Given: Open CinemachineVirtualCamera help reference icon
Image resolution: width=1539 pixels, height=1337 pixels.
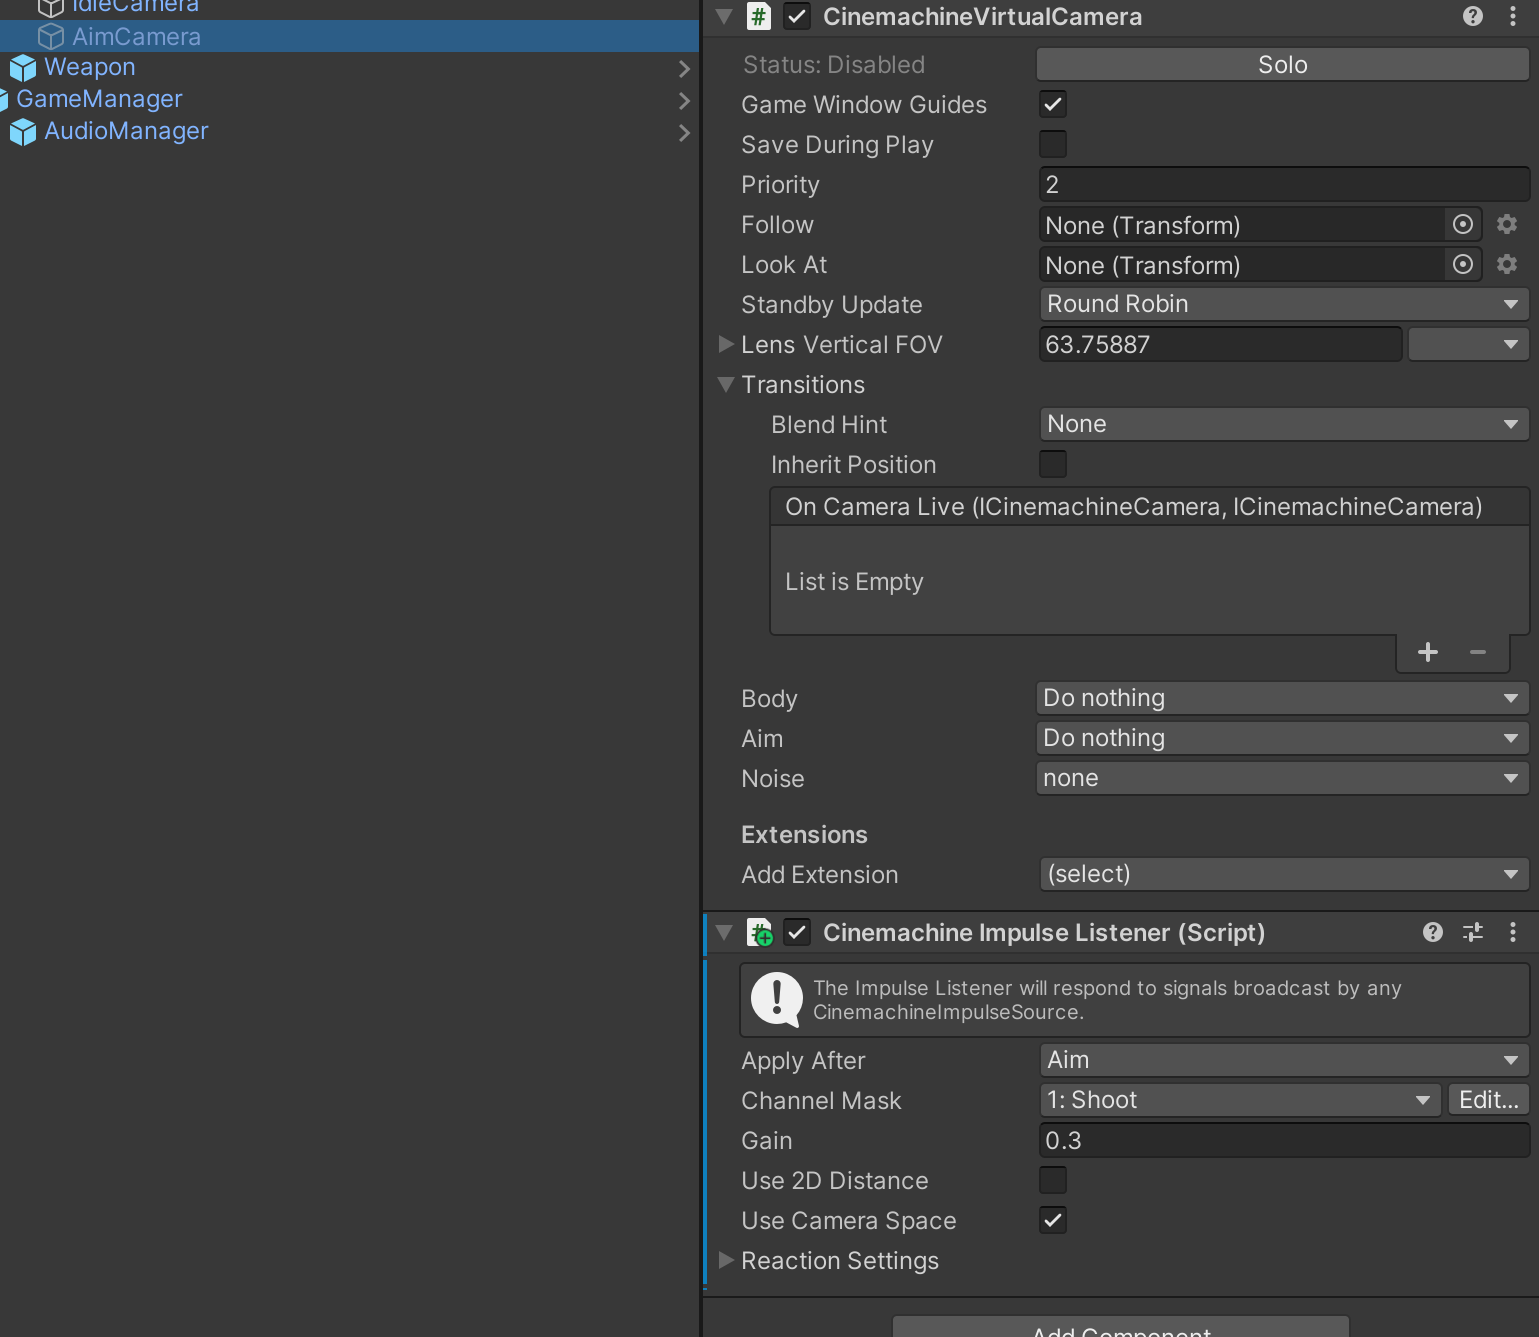Looking at the screenshot, I should 1472,16.
